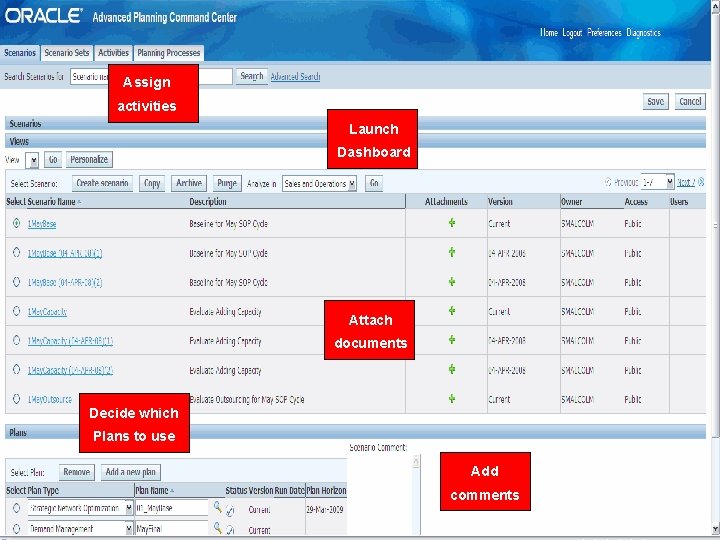Click Go next to the Analyze in dropdown
720x540 pixels.
coord(374,183)
